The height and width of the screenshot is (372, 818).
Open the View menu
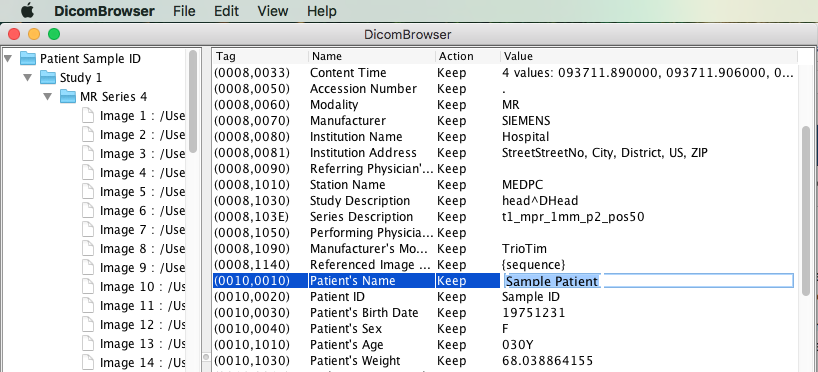coord(273,11)
